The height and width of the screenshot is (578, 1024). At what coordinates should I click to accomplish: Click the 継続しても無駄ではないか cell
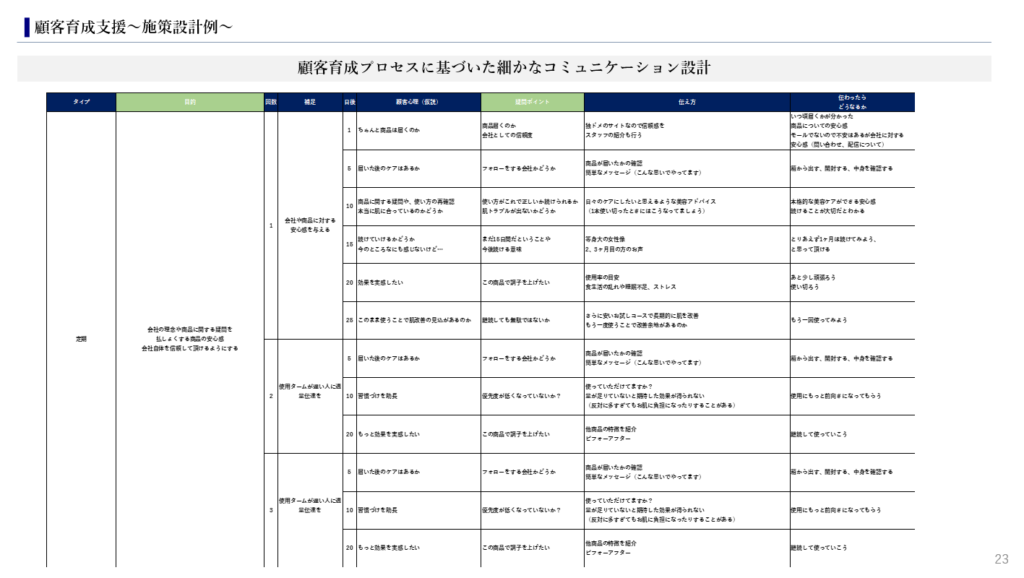(516, 320)
